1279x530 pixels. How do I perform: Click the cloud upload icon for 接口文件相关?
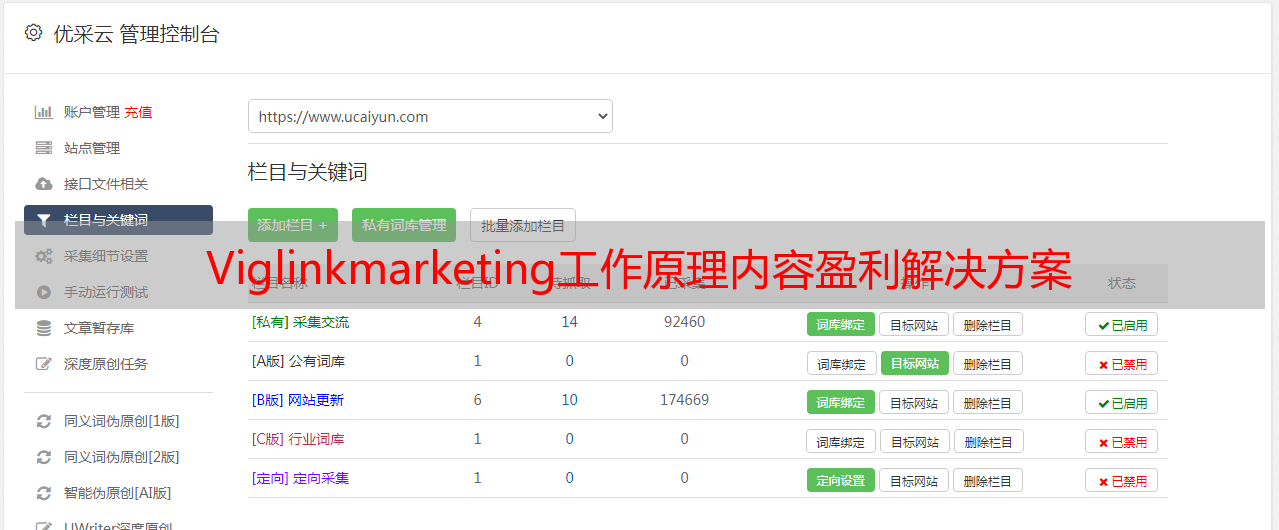pyautogui.click(x=43, y=184)
